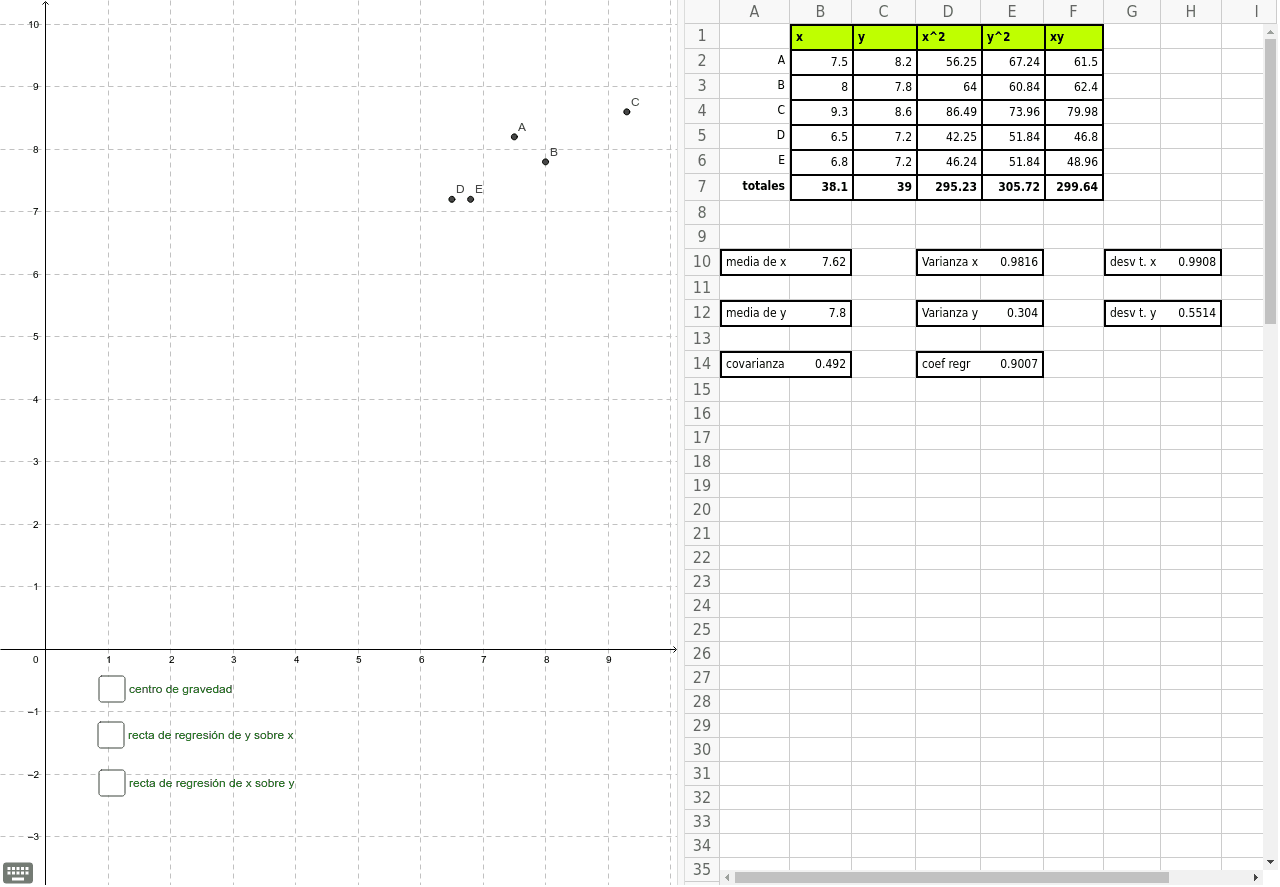
Task: Click the totales label cell
Action: [755, 186]
